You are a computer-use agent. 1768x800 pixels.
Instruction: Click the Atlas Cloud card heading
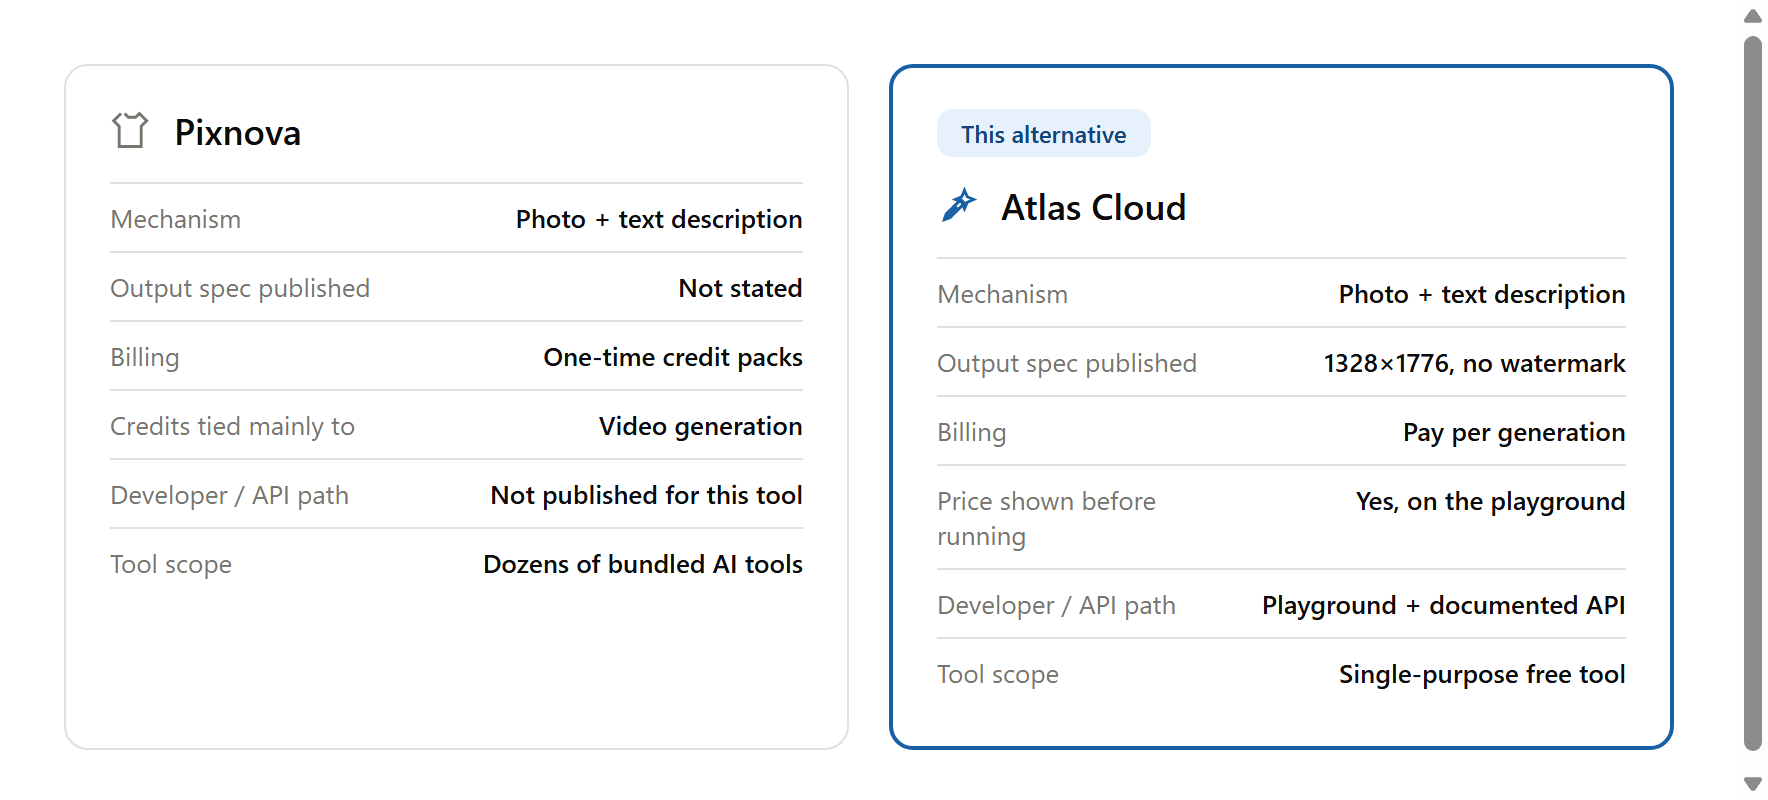coord(1093,208)
